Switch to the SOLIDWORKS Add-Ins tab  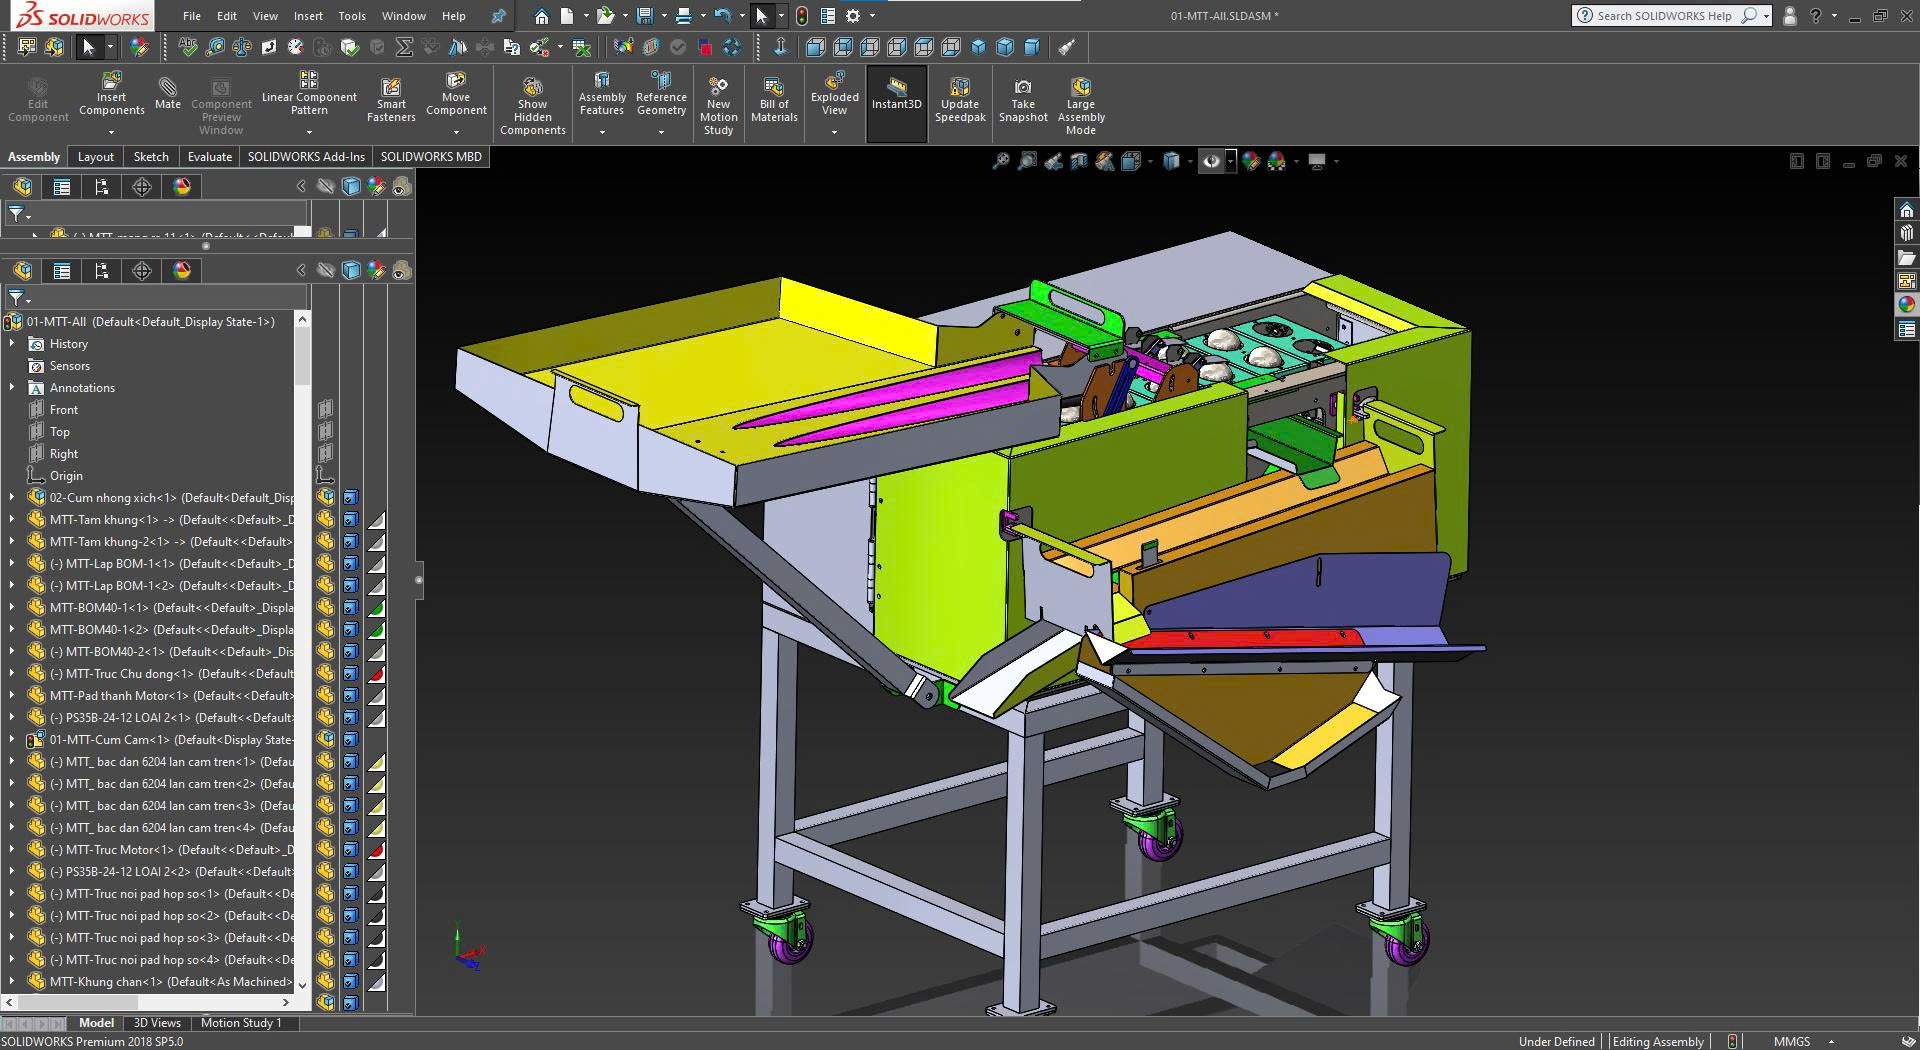click(306, 157)
